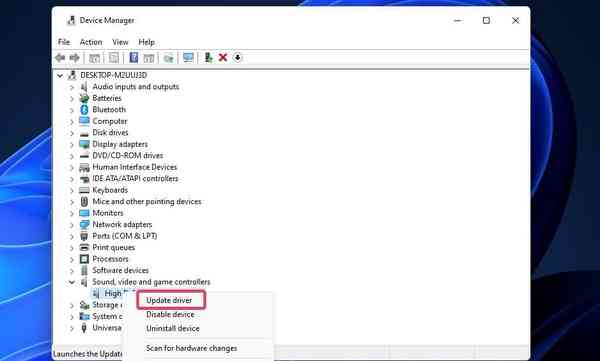The image size is (600, 361).
Task: Expand the Network adapters category
Action: [x=72, y=225]
